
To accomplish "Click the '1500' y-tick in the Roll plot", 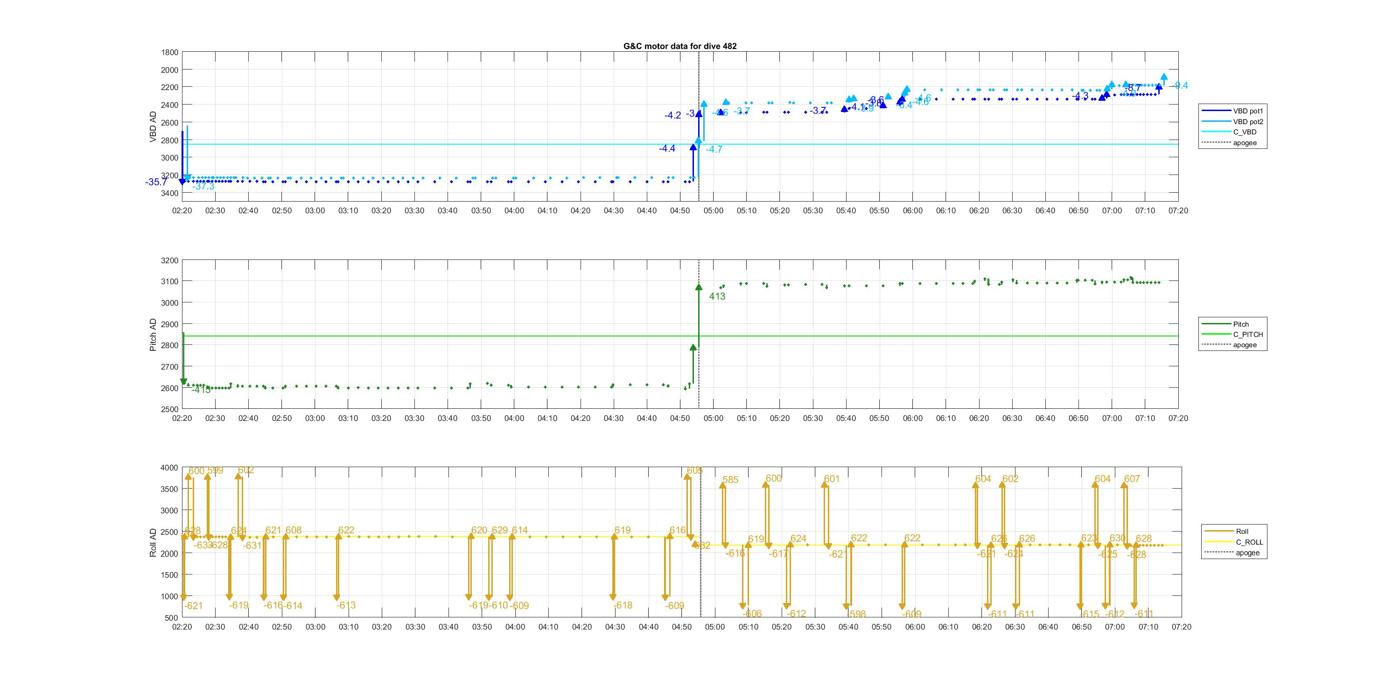I will 169,575.
